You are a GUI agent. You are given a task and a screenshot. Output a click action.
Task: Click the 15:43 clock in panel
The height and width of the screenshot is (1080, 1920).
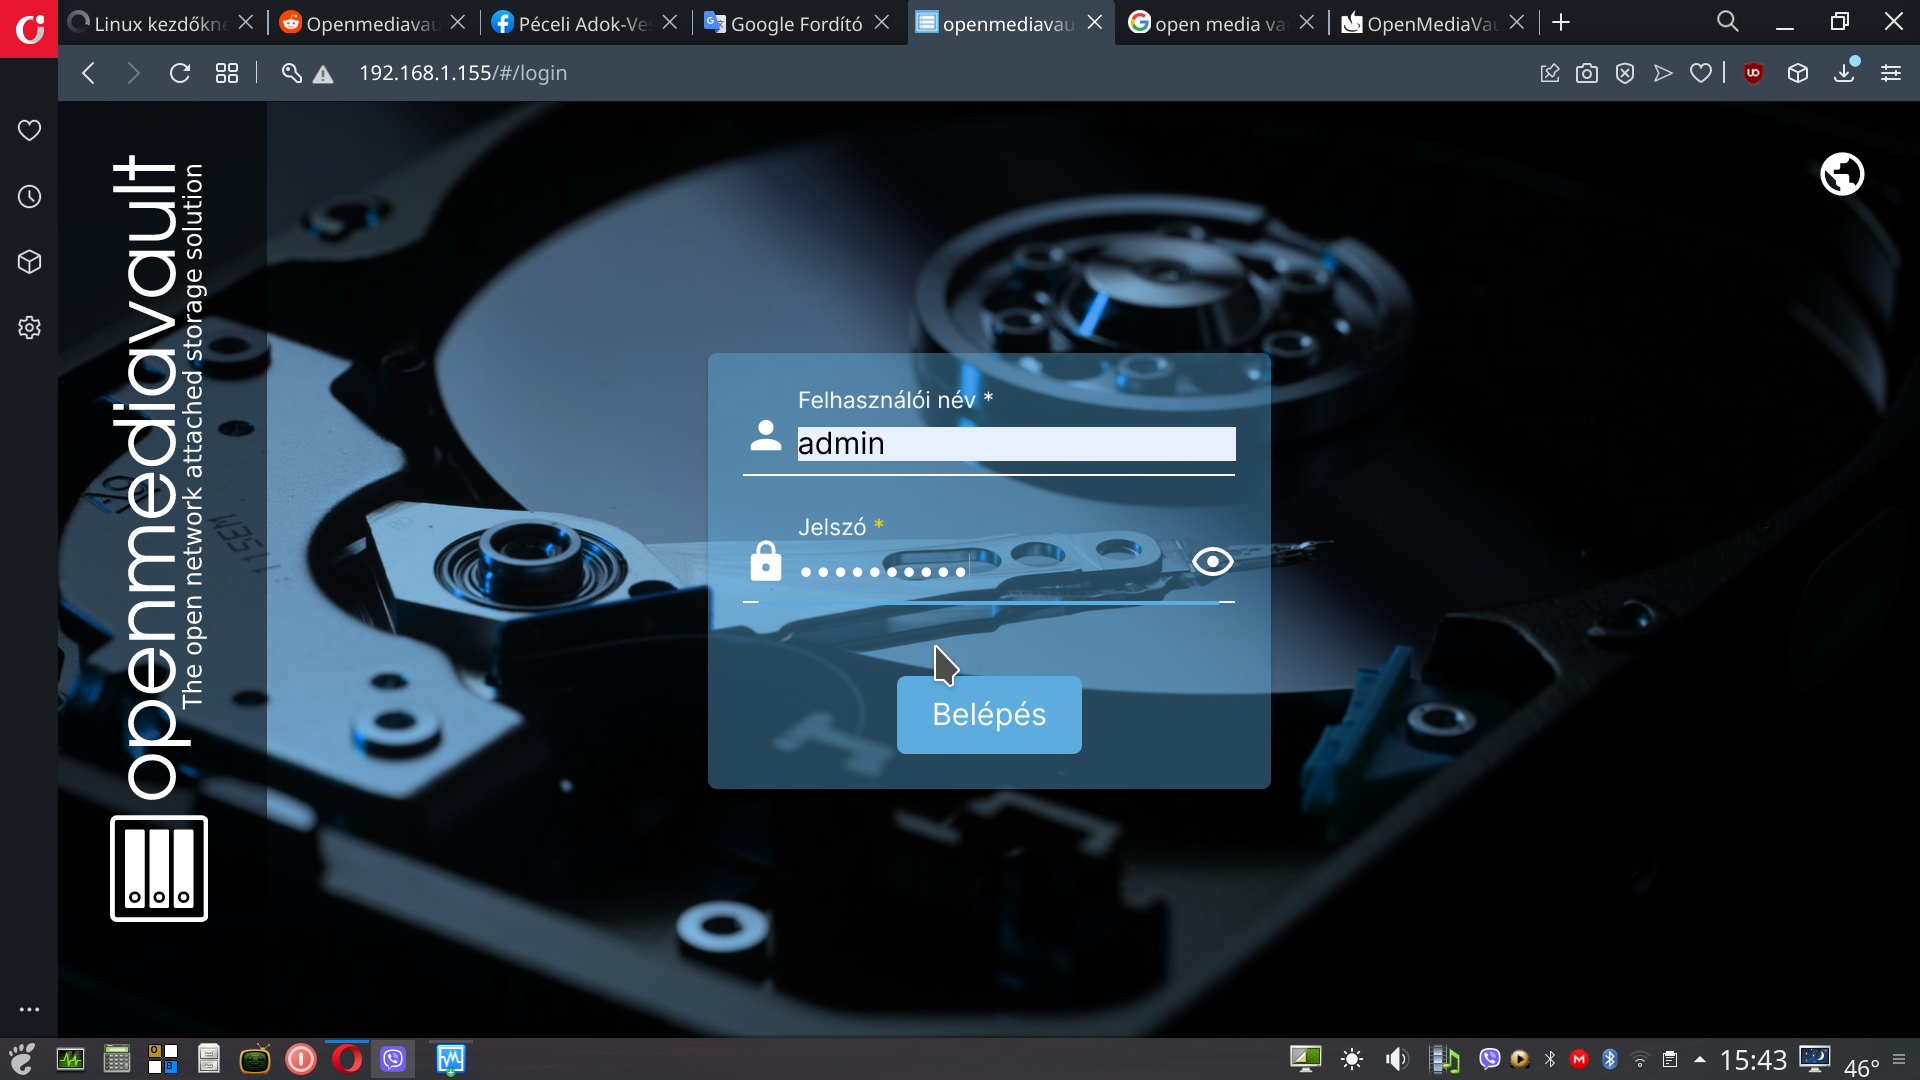coord(1753,1060)
